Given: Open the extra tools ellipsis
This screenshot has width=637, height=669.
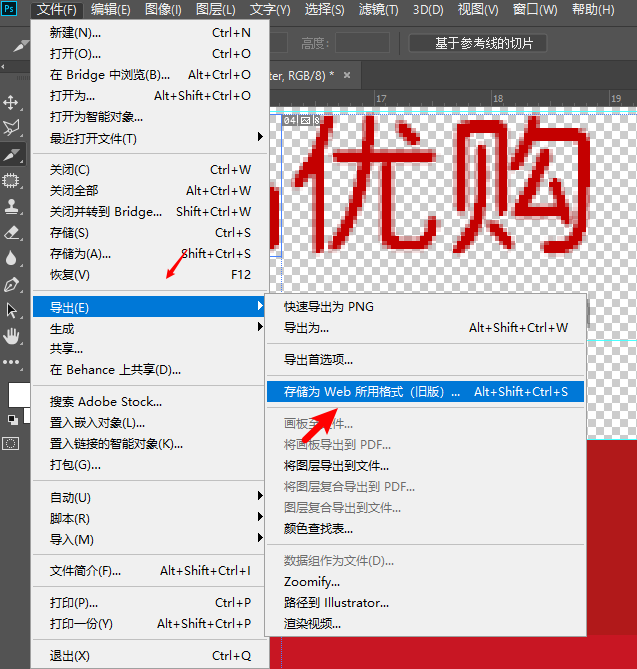Looking at the screenshot, I should 11,362.
